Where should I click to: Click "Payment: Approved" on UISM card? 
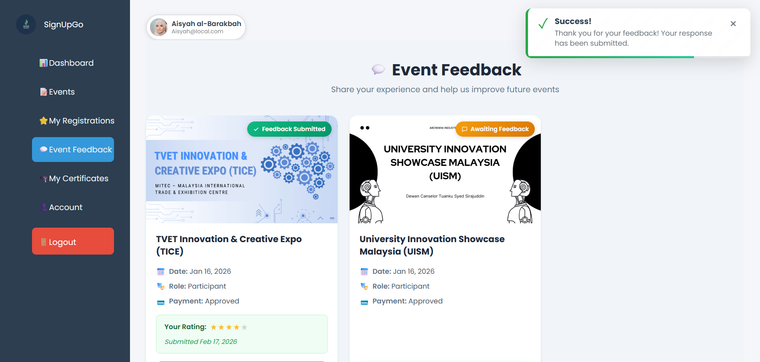point(408,301)
